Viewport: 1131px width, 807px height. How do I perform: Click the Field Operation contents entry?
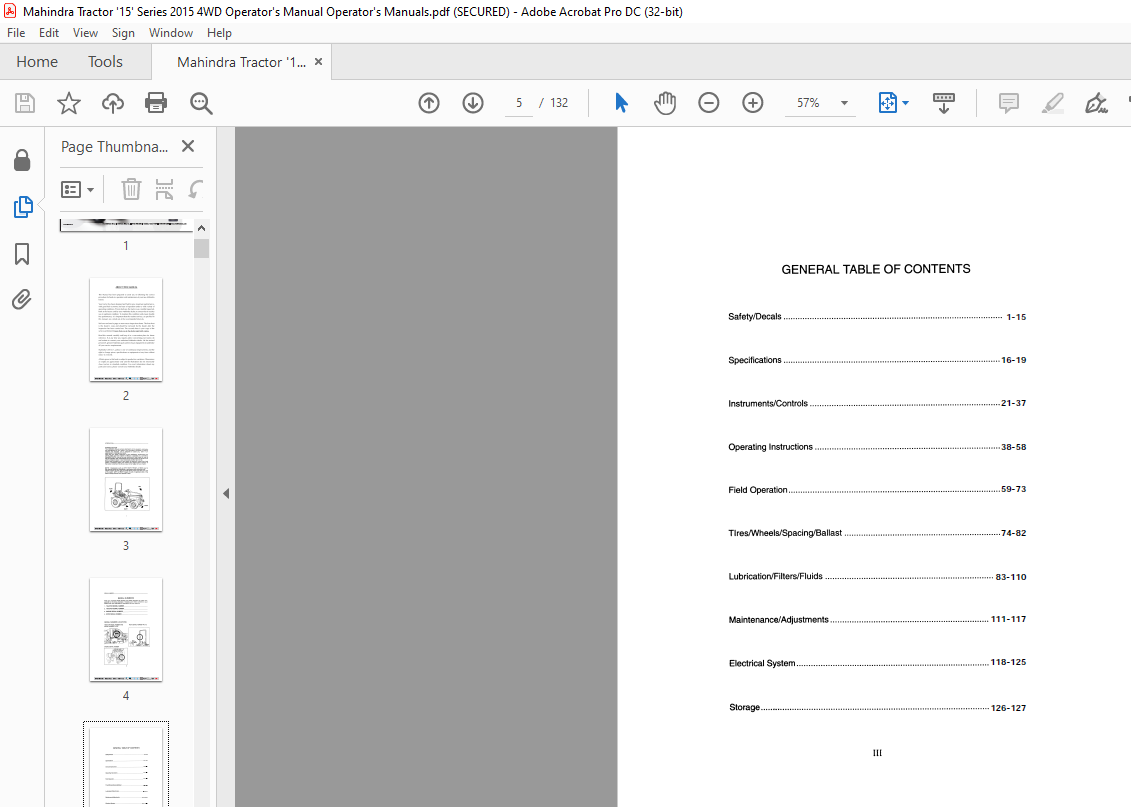tap(877, 490)
